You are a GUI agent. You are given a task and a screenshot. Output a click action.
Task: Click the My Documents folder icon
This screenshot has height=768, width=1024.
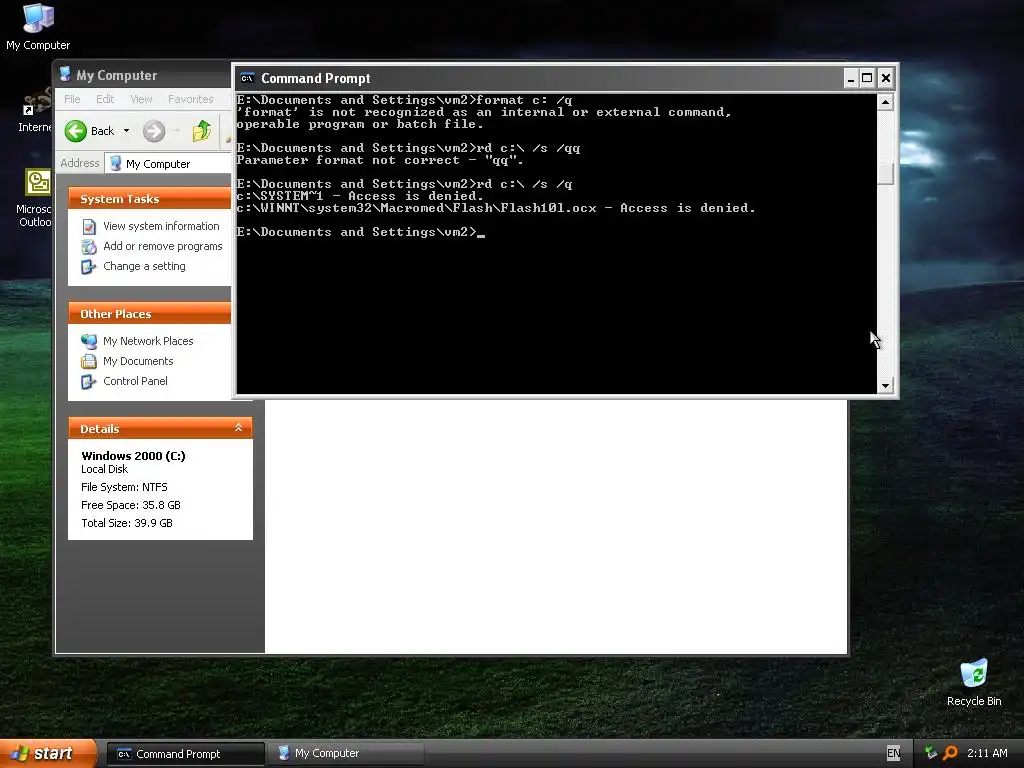click(89, 362)
